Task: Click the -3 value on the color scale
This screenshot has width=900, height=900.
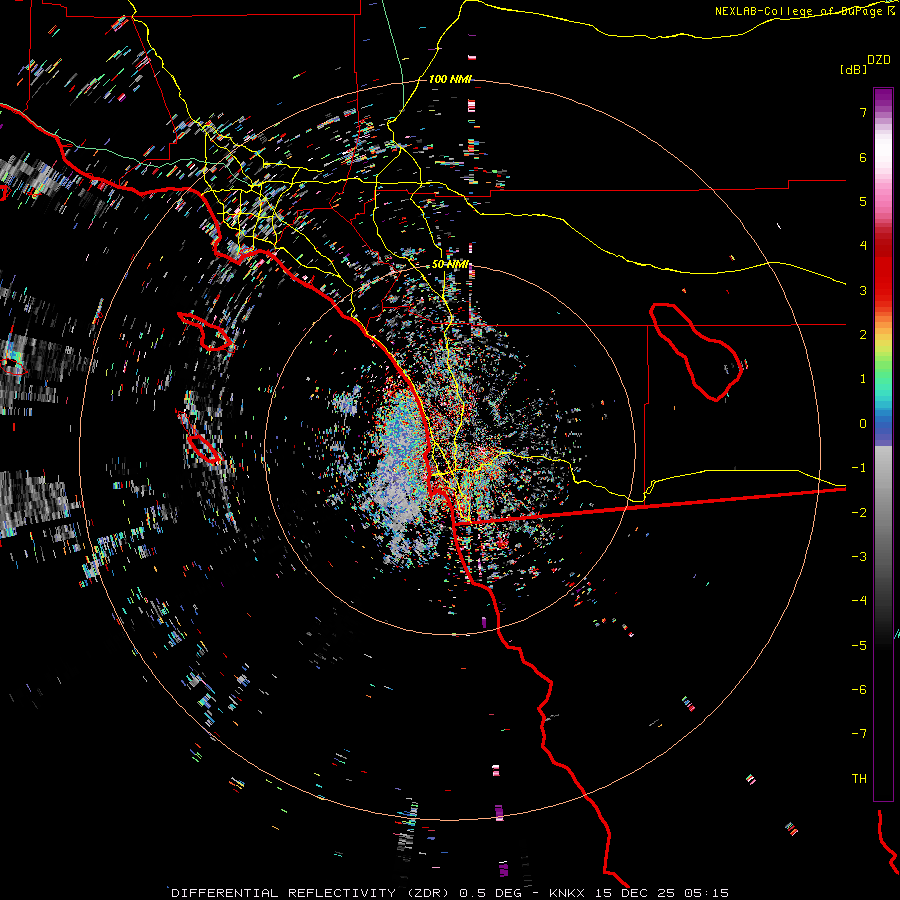Action: click(x=859, y=557)
